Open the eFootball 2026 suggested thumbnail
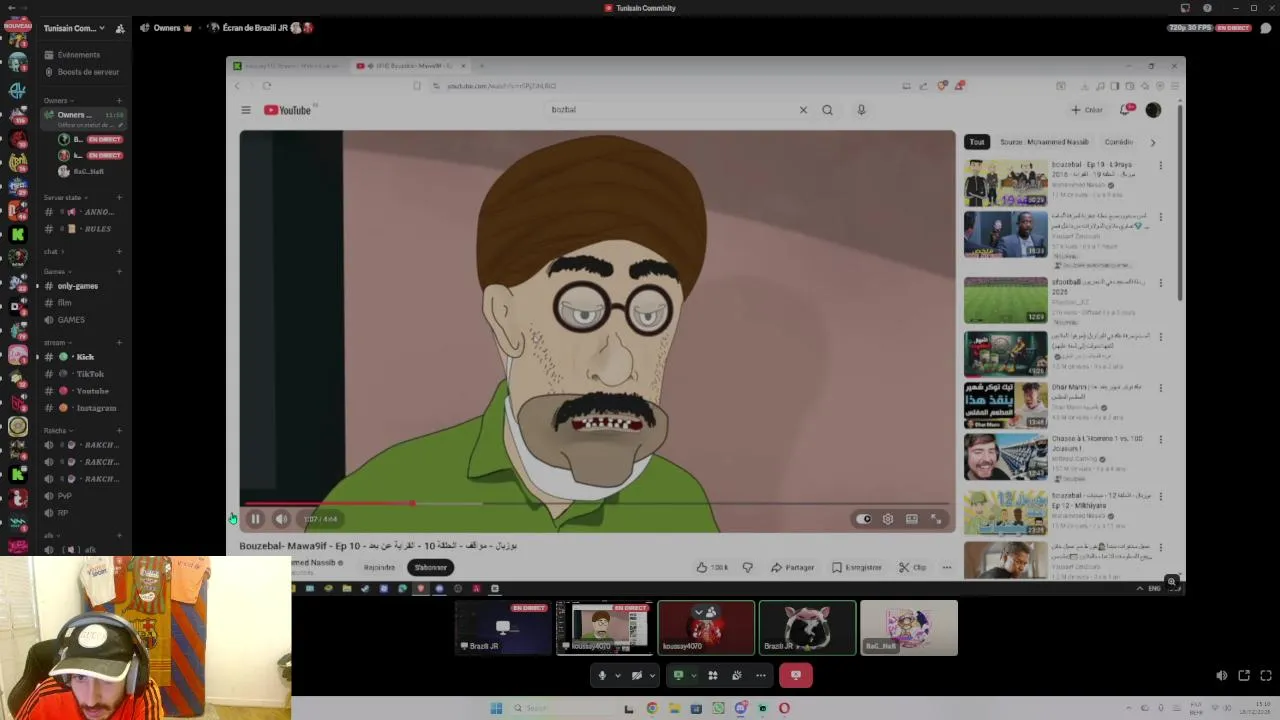Screen dimensions: 1280x720 [x=1005, y=300]
